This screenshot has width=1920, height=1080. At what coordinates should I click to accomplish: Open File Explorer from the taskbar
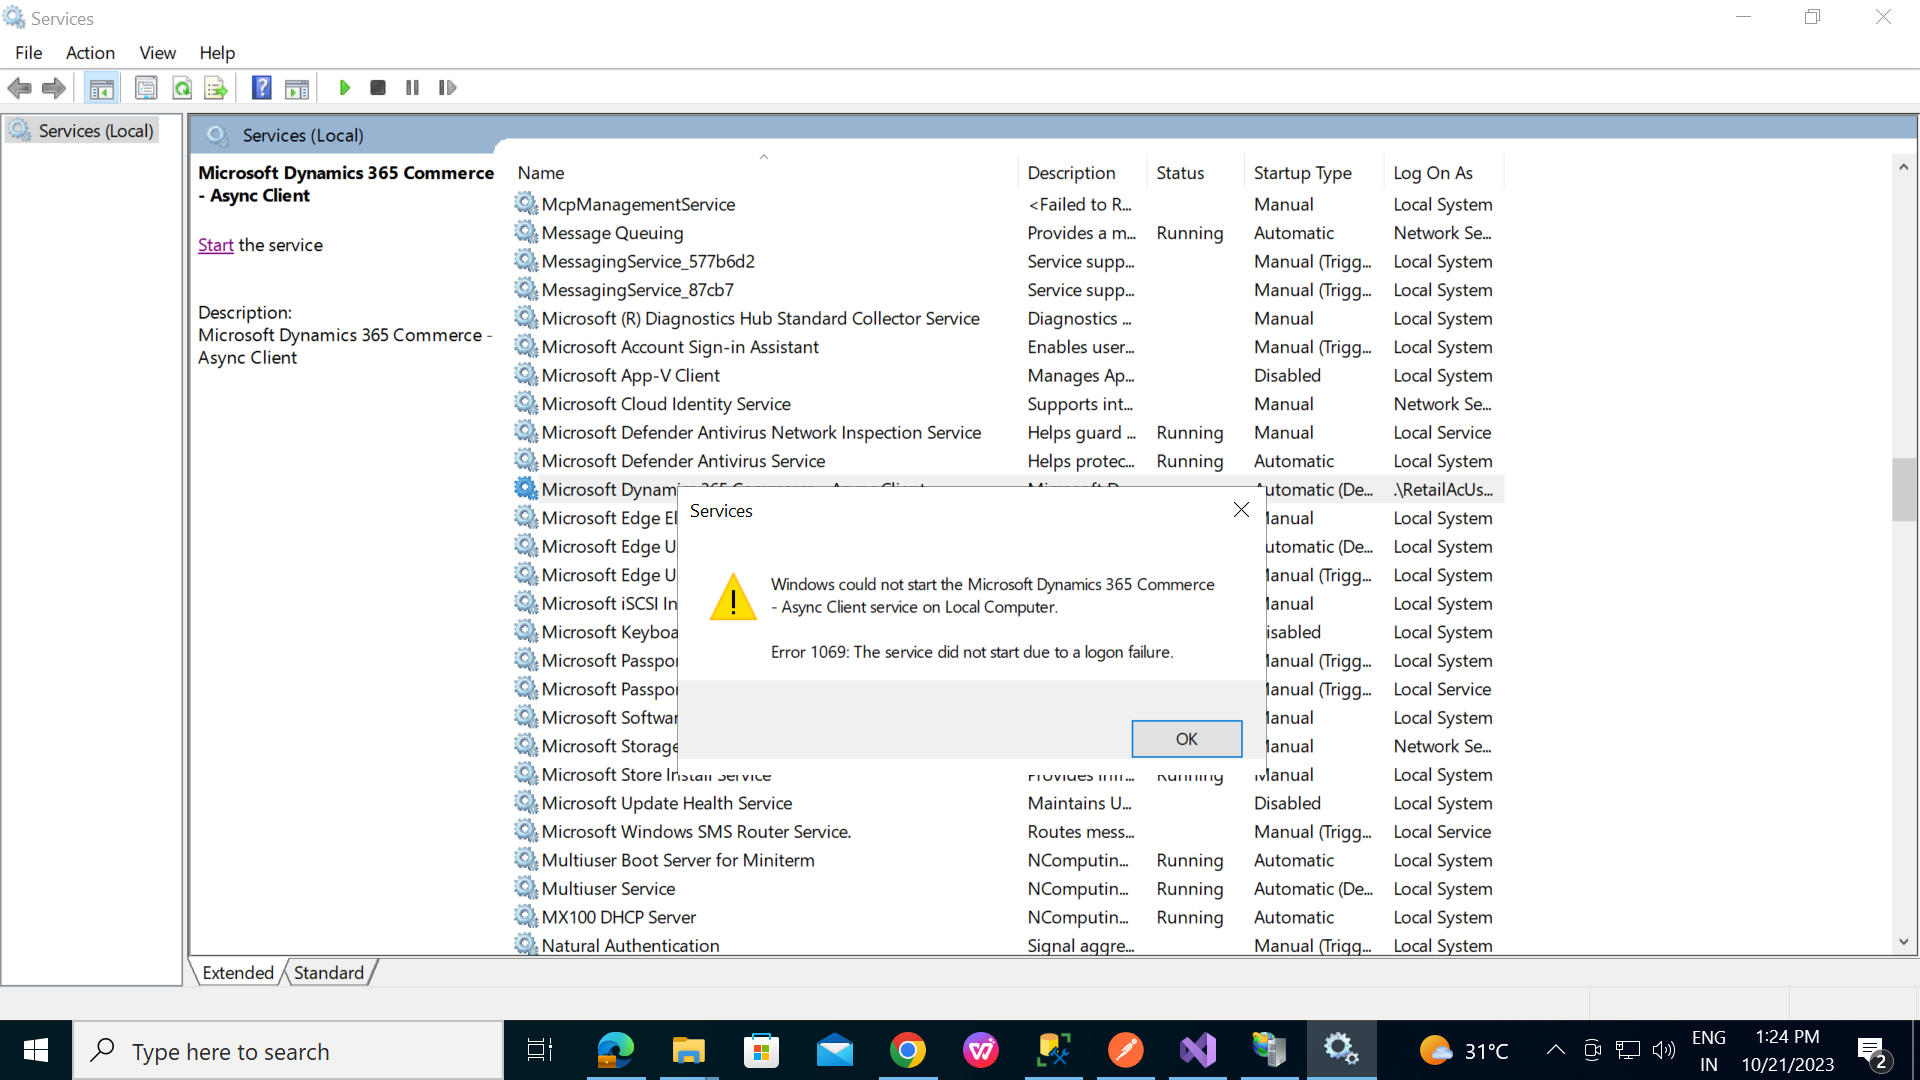688,1051
